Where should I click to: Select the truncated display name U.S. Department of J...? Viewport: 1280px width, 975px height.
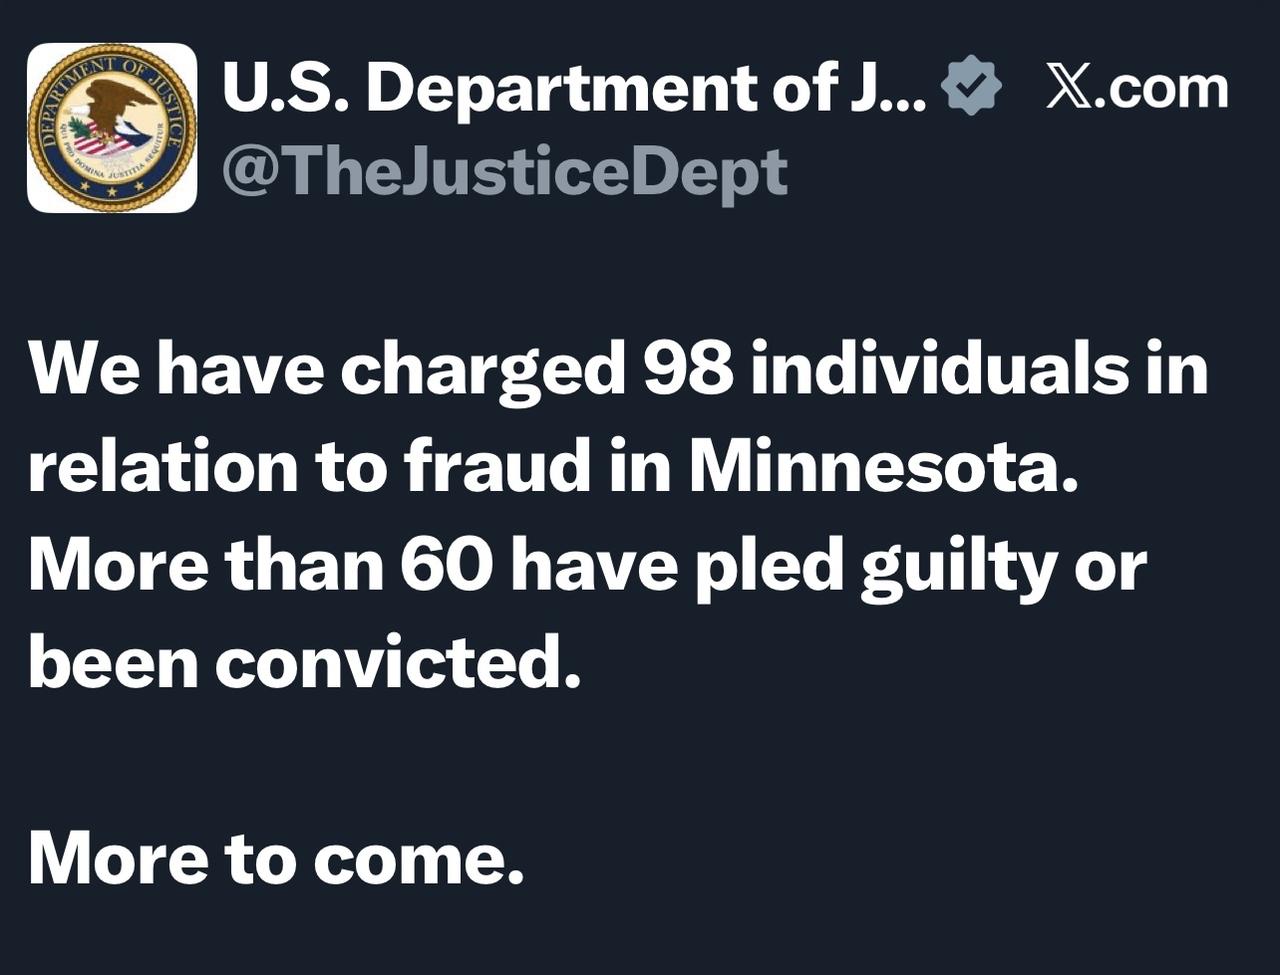click(x=570, y=86)
